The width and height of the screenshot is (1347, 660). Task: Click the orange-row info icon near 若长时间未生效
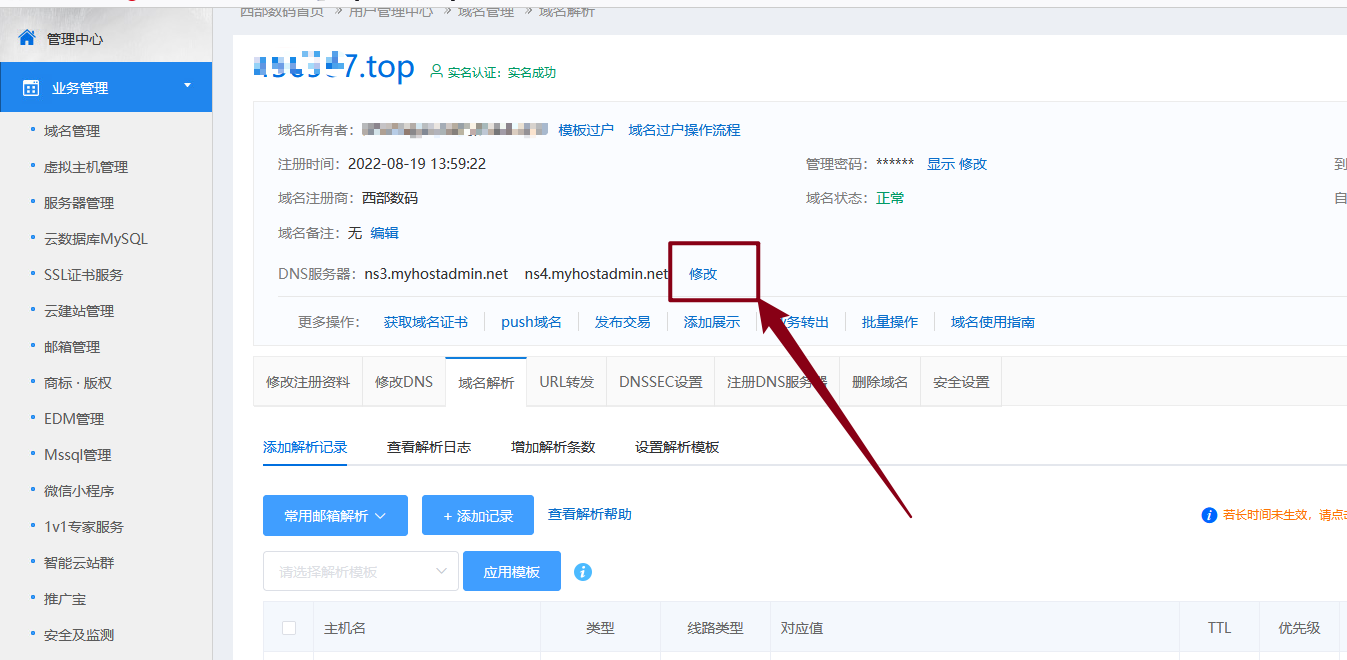point(1208,515)
